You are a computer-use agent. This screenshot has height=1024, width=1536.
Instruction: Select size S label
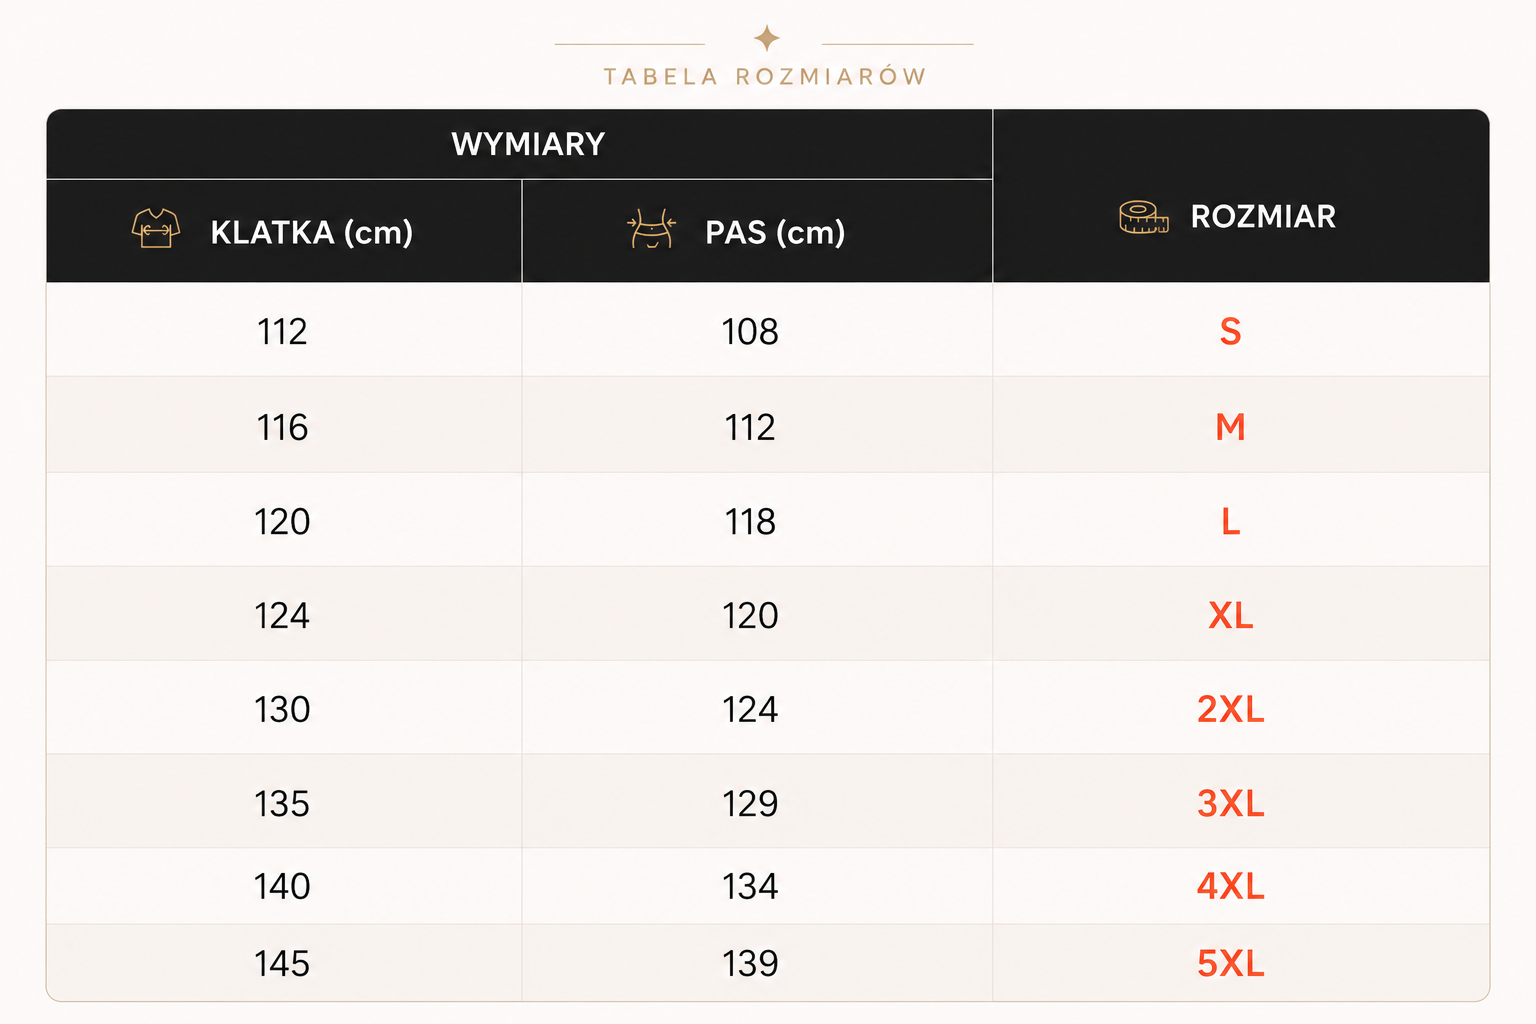(x=1230, y=331)
